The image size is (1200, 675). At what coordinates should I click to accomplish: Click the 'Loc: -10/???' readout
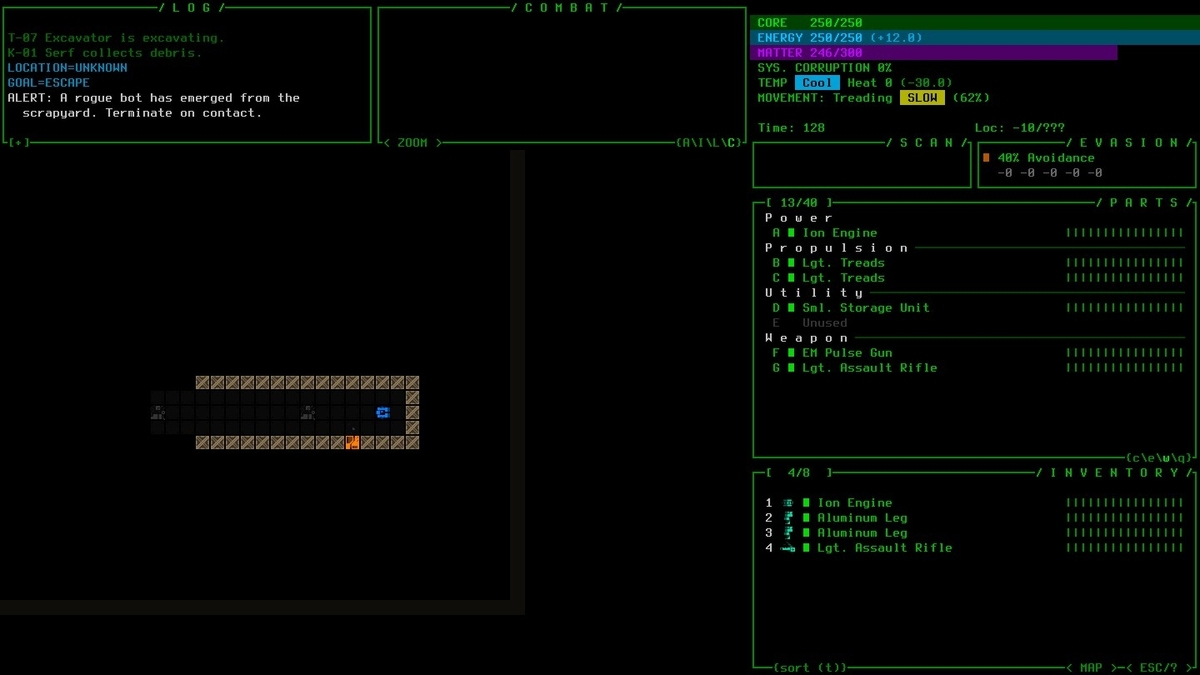click(x=1020, y=128)
